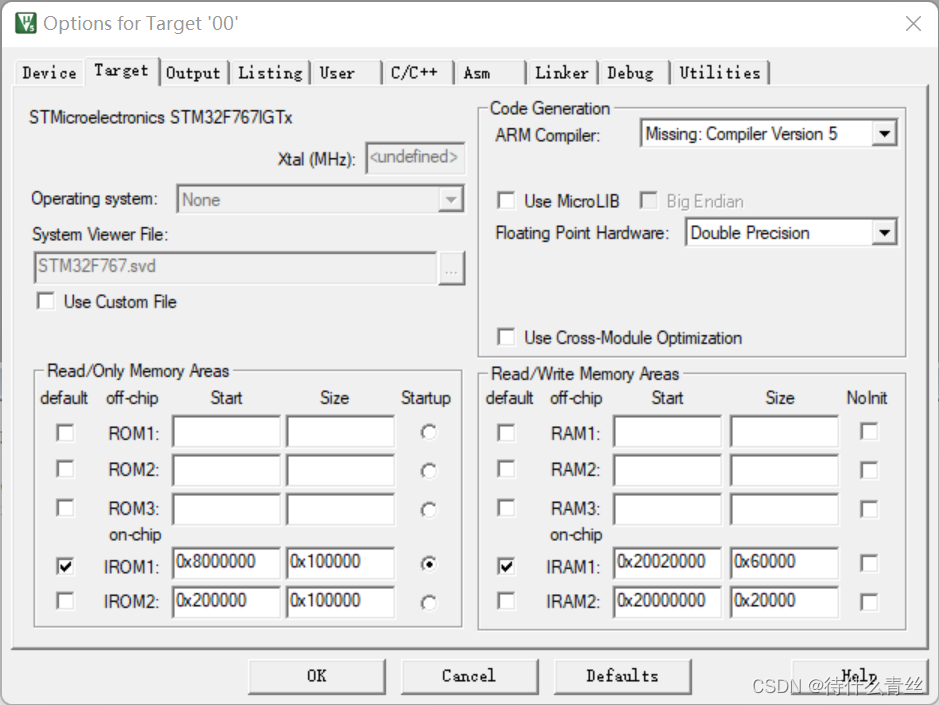
Task: Close the Options for Target dialog
Action: (913, 23)
